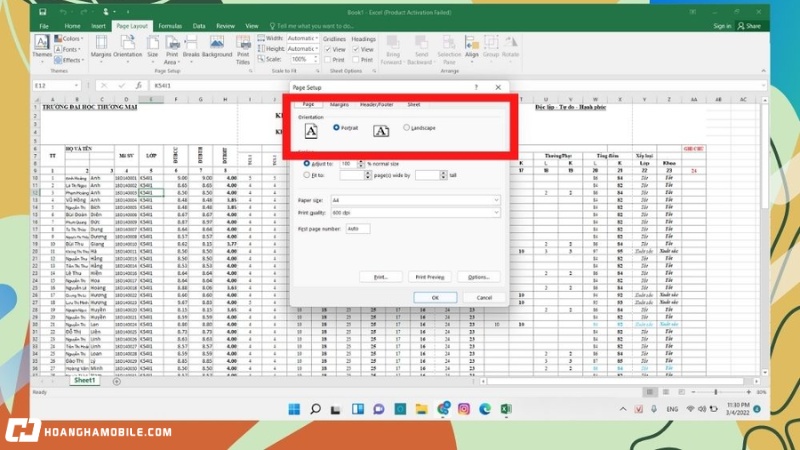Show hidden system tray icons chevron
This screenshot has width=800, height=450.
(623, 409)
